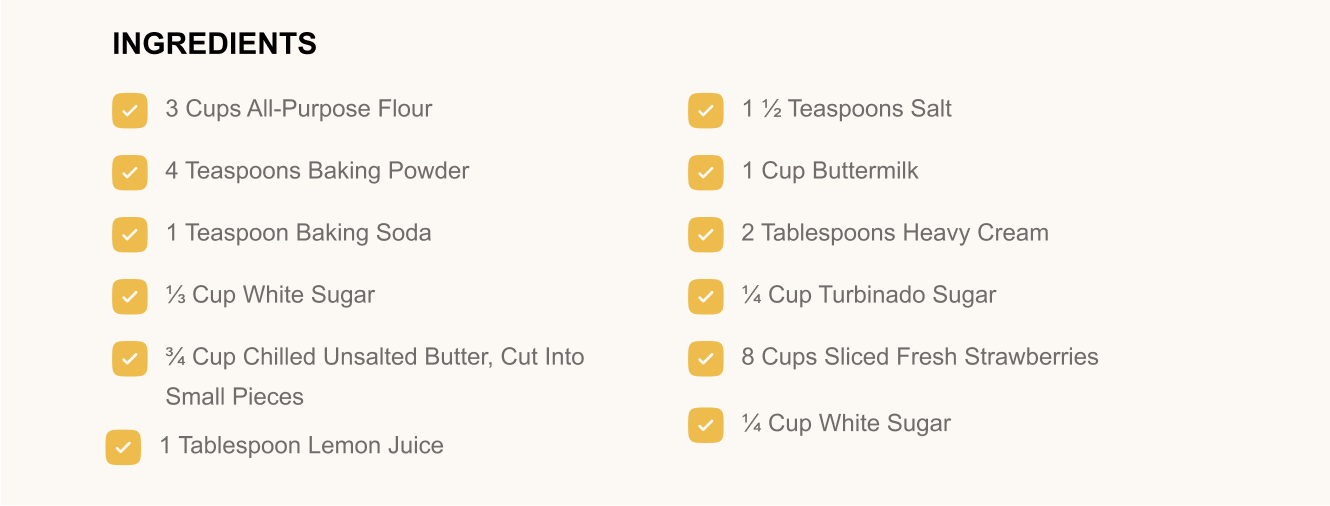
Task: Uncheck the Chilled Unsalted Butter checkbox
Action: tap(130, 359)
